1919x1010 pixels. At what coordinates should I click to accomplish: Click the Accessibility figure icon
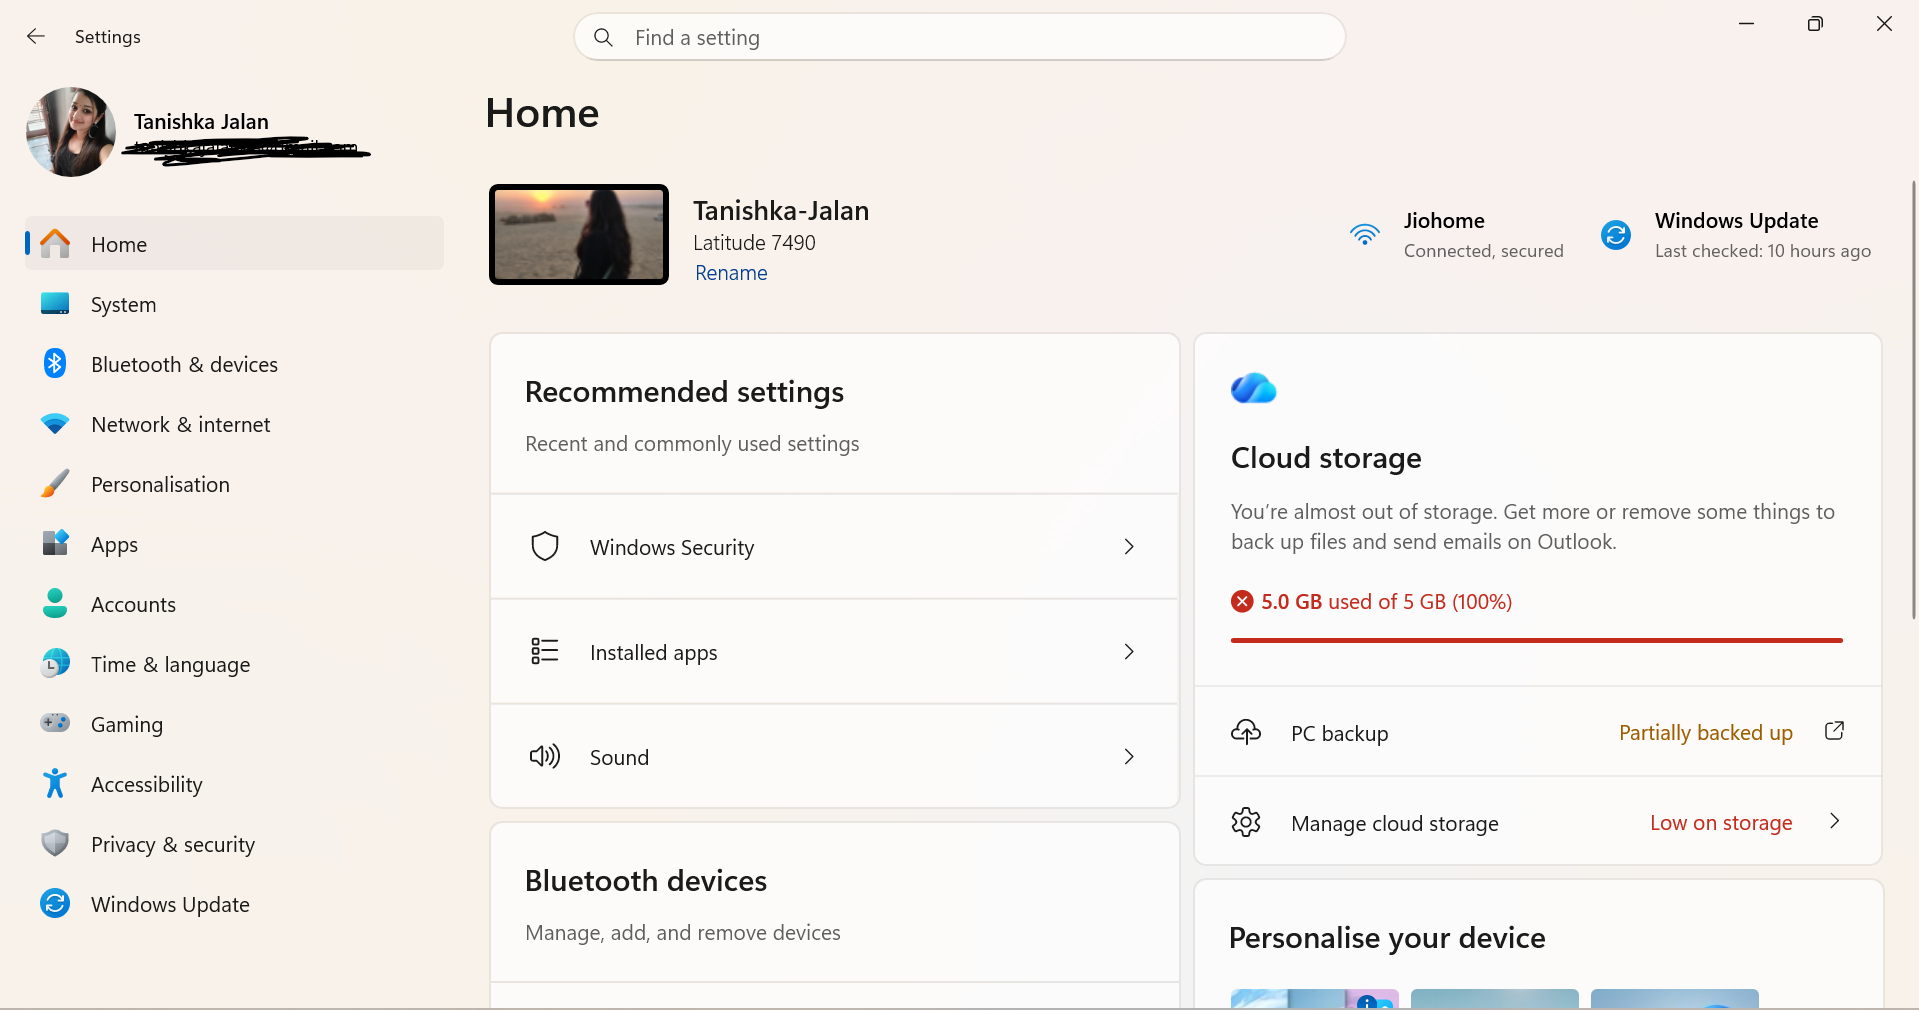pos(55,783)
